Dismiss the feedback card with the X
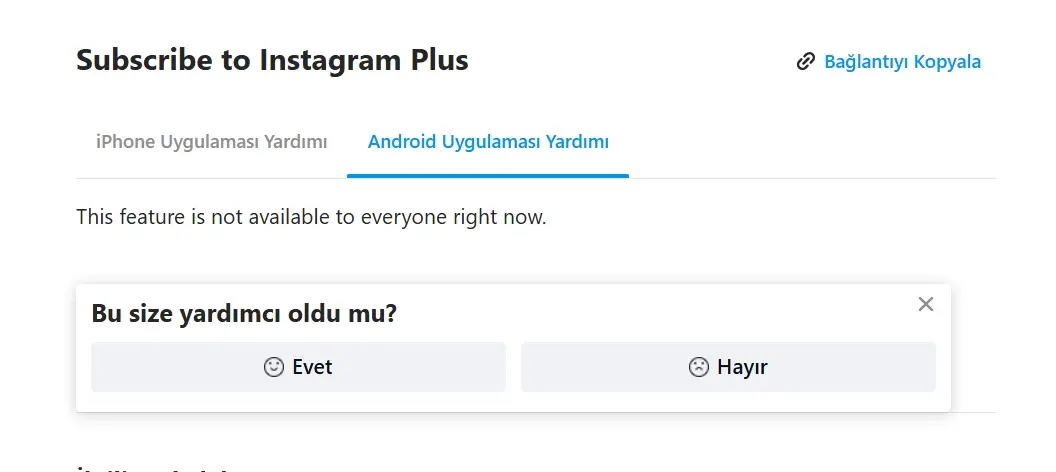Screen dimensions: 1056x472 tap(926, 304)
